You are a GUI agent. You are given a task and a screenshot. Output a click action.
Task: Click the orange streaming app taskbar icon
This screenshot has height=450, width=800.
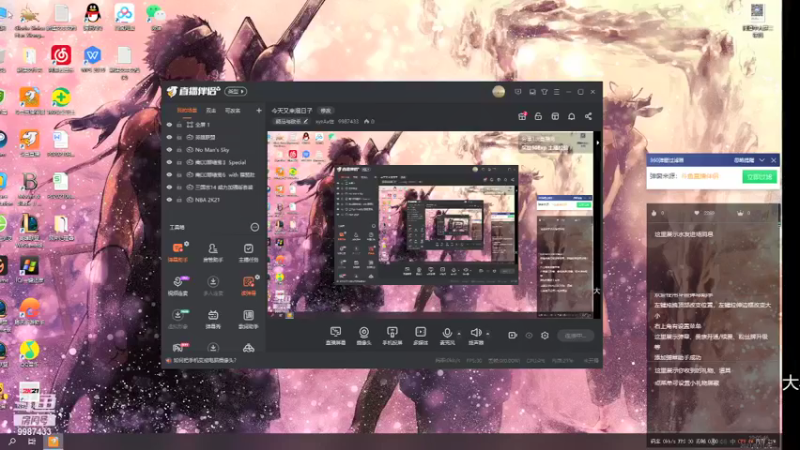click(x=53, y=441)
